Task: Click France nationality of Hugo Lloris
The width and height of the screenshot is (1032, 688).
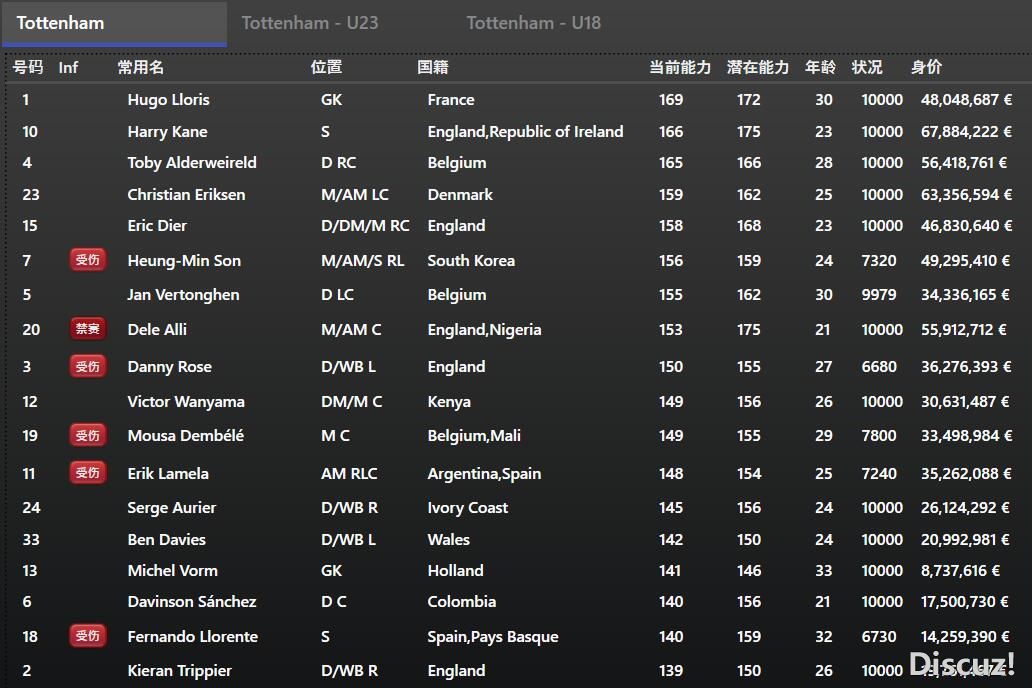Action: 451,100
